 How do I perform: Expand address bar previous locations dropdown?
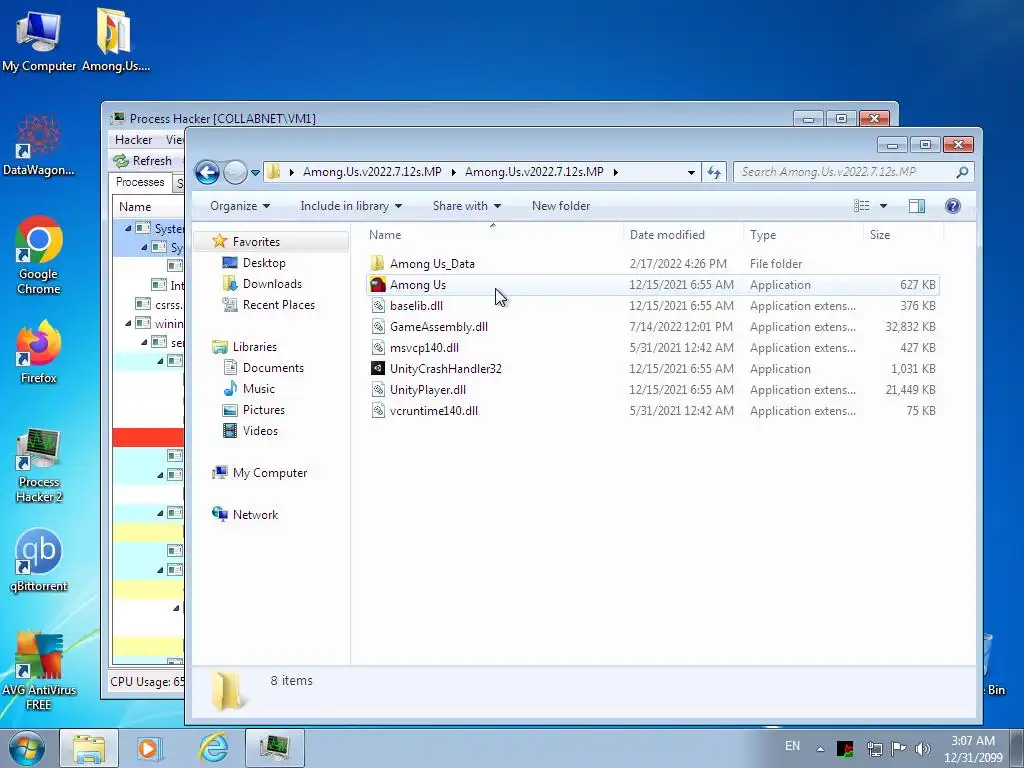691,173
